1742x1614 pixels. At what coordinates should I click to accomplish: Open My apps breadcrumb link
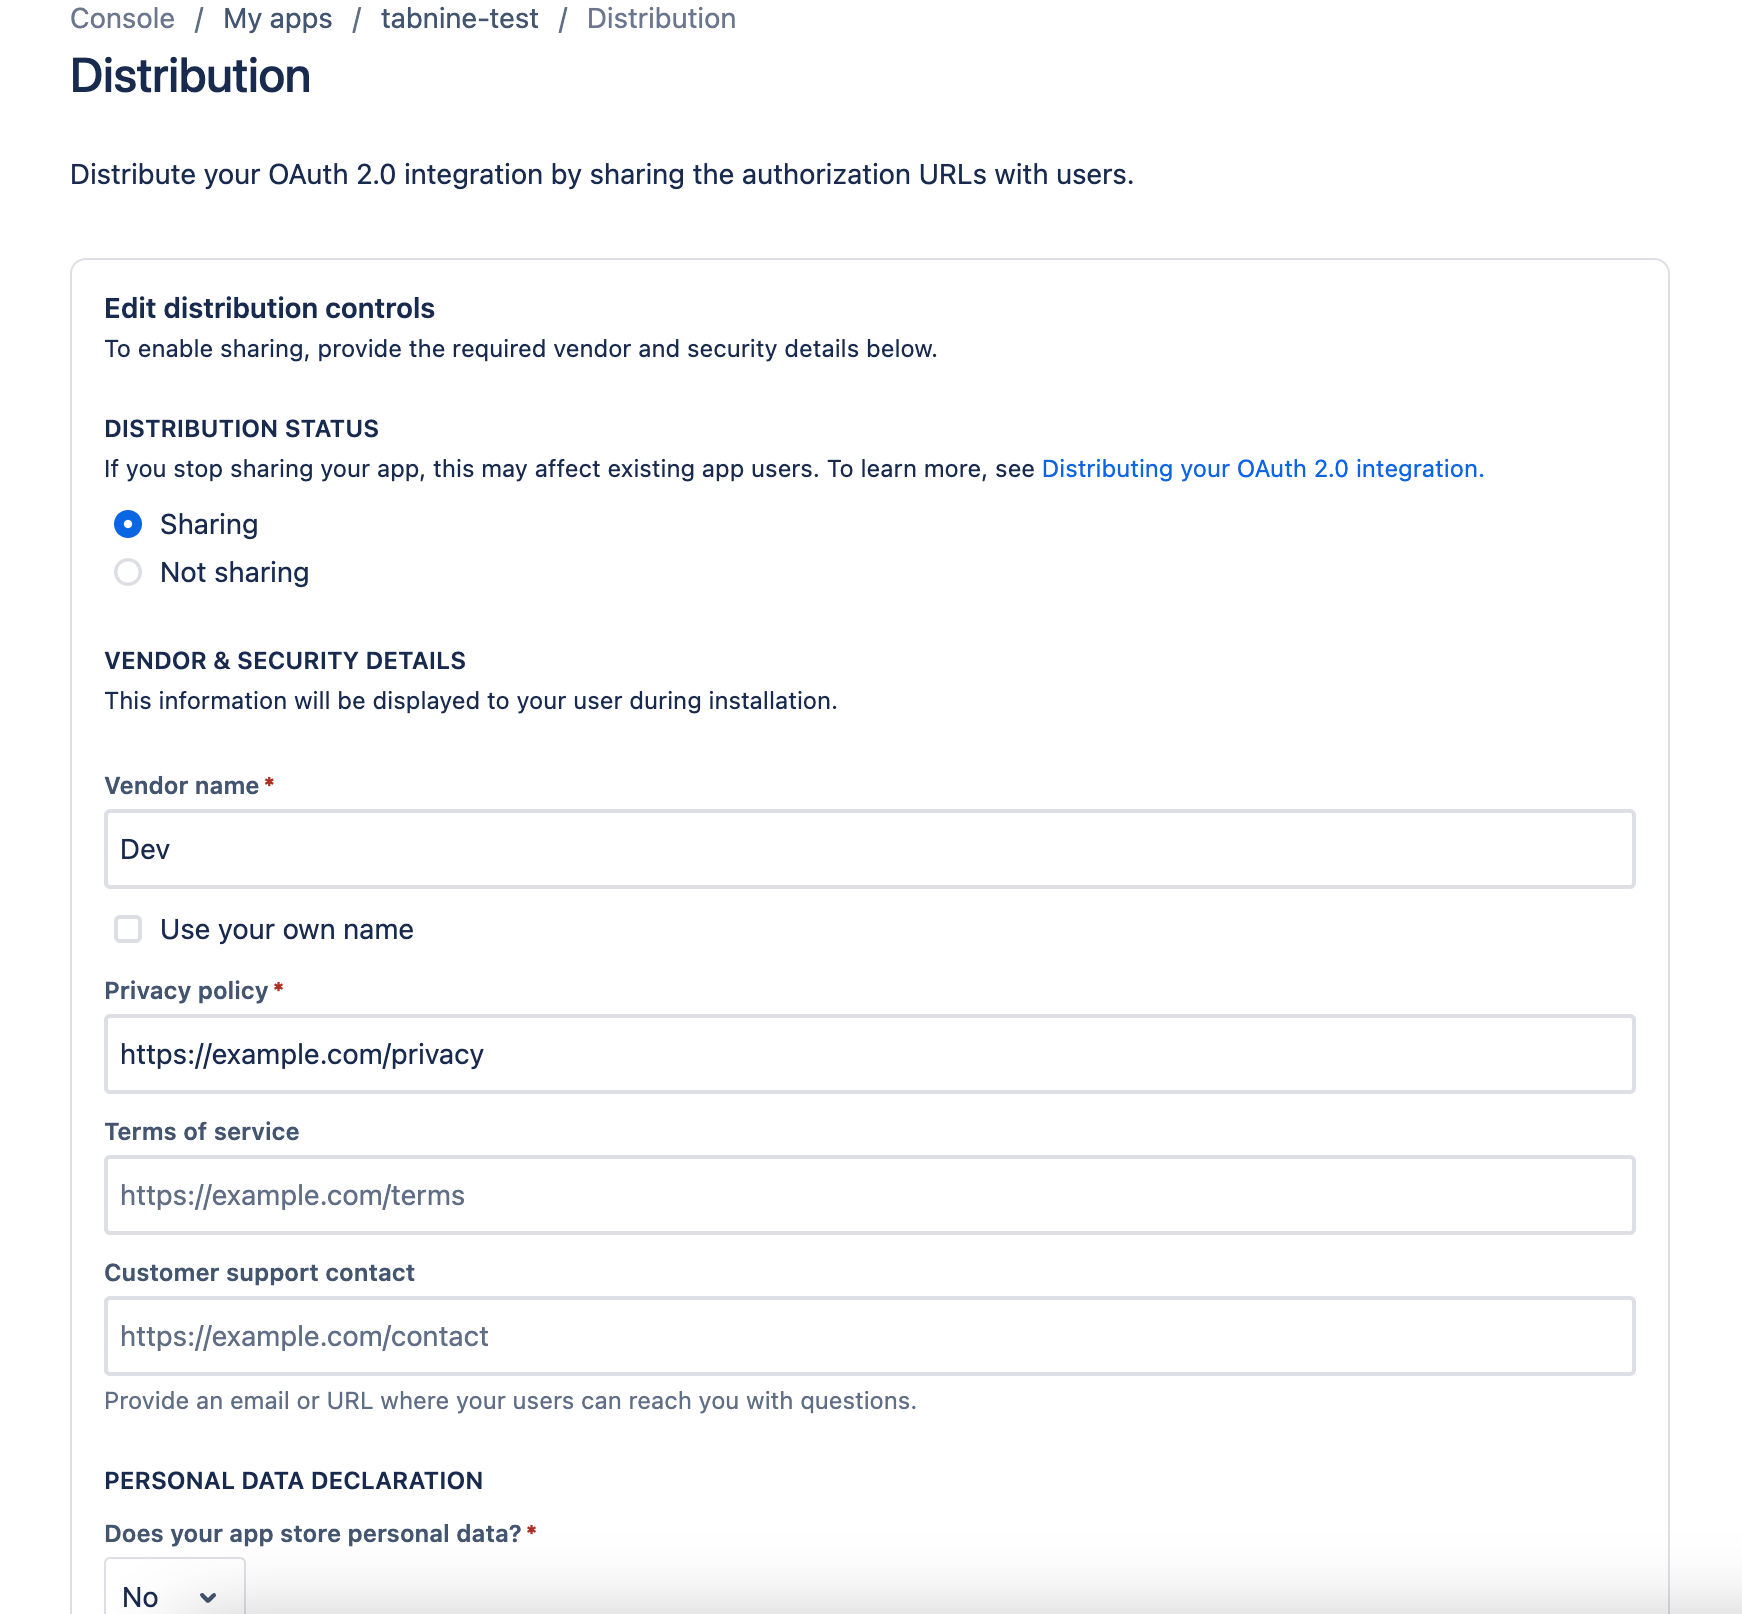pos(277,19)
